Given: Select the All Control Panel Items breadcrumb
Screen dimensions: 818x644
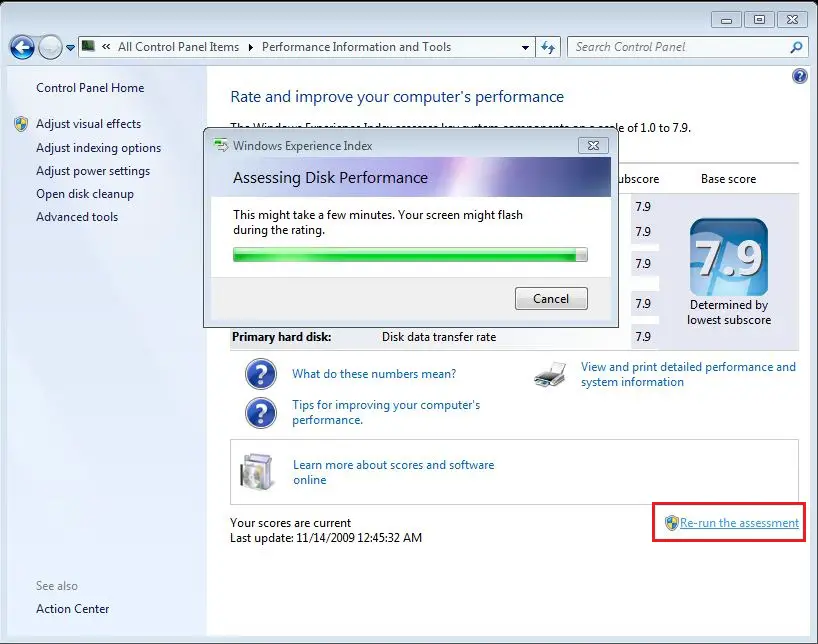Looking at the screenshot, I should click(x=178, y=47).
